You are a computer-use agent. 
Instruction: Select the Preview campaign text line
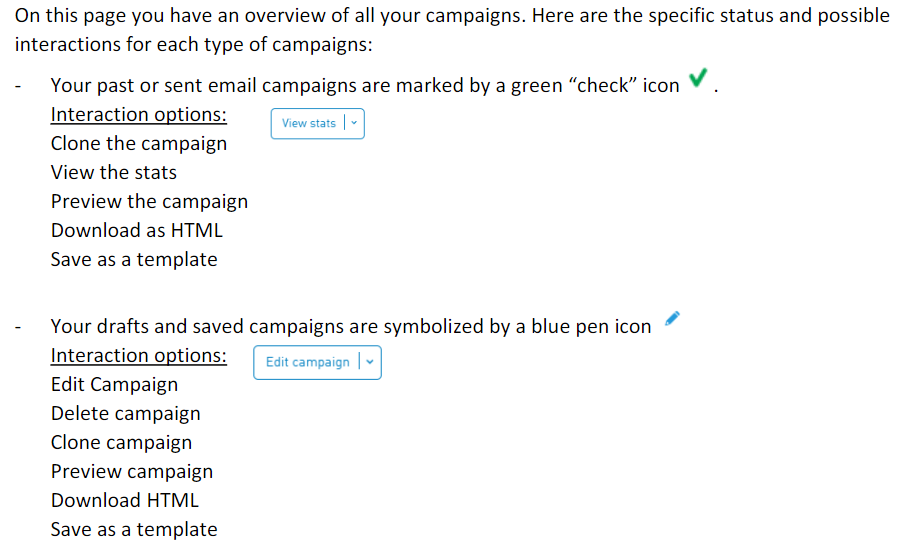point(132,472)
